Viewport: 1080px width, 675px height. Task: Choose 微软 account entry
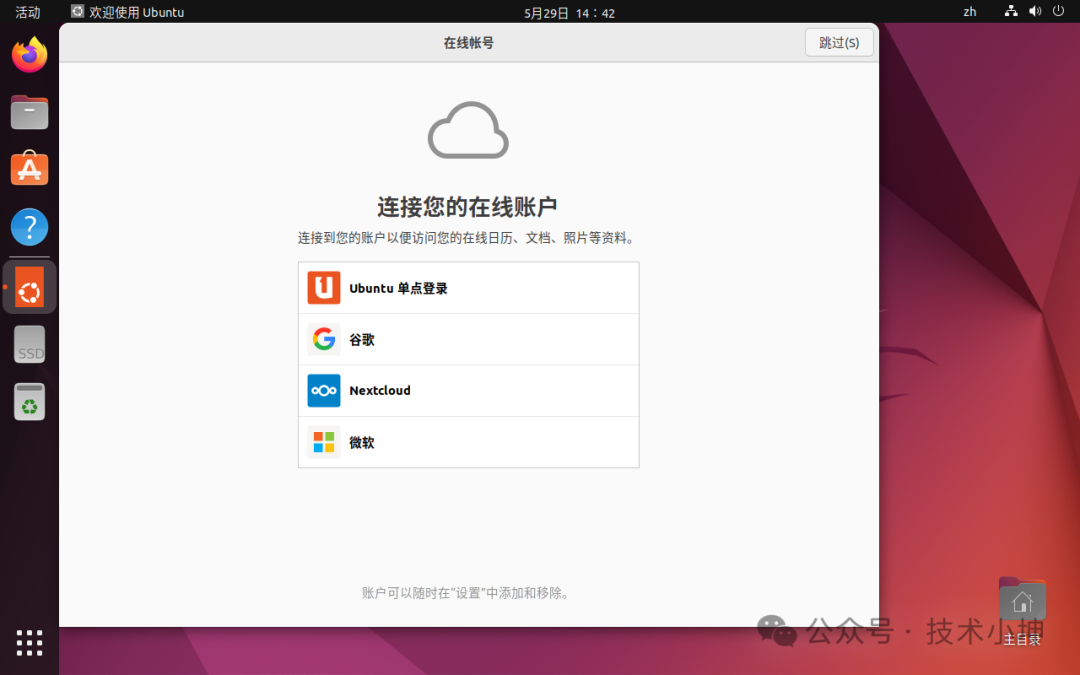pos(468,442)
